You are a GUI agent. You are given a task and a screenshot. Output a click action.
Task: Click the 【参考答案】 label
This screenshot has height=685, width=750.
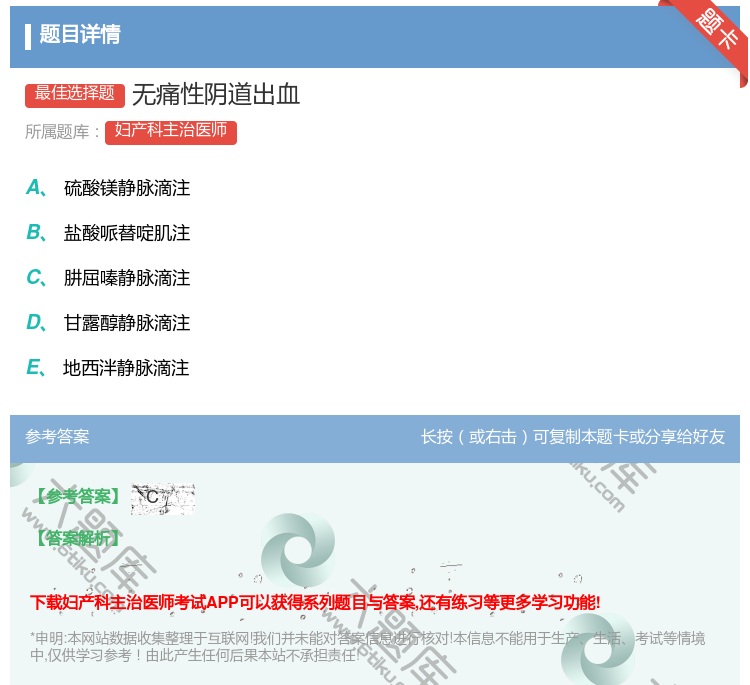(77, 497)
